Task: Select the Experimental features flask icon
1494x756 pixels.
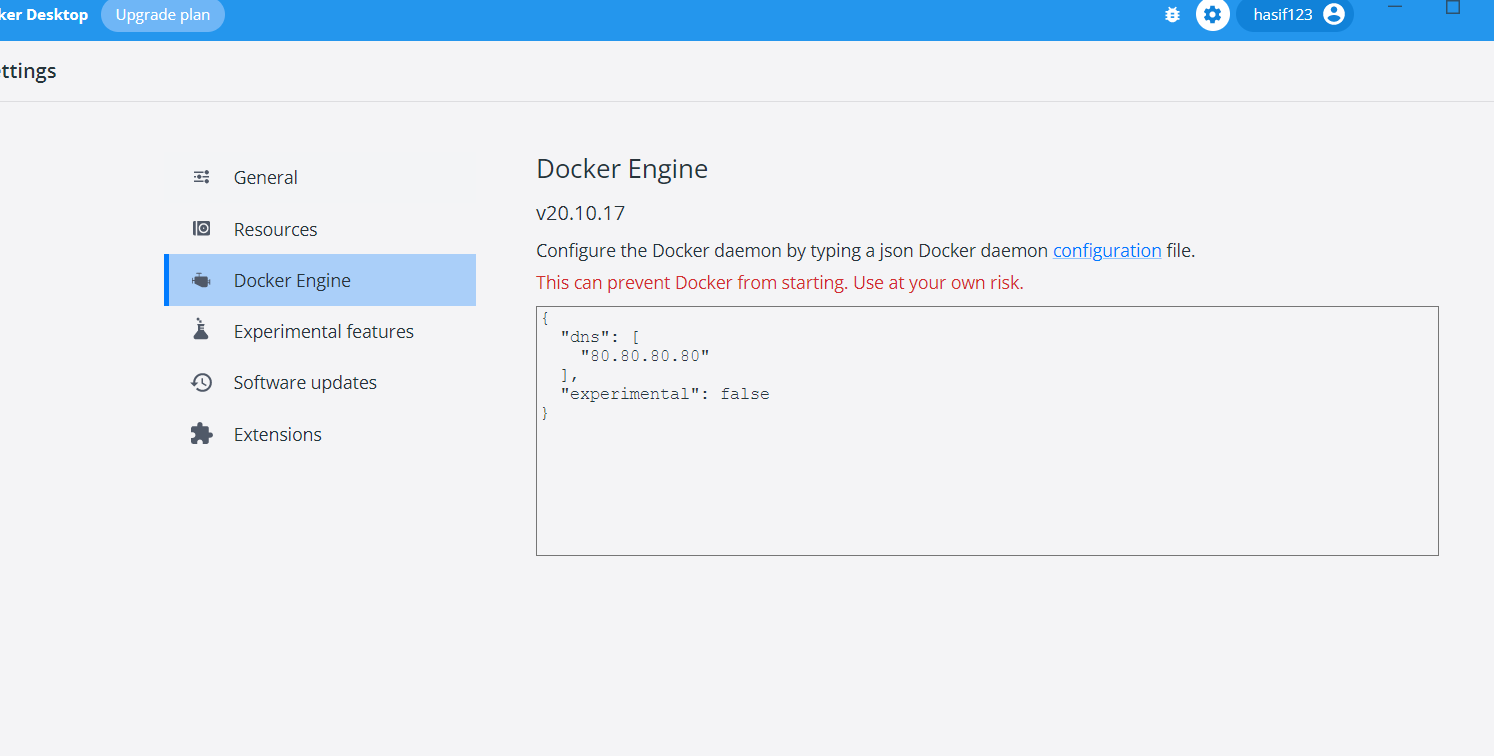Action: coord(201,330)
